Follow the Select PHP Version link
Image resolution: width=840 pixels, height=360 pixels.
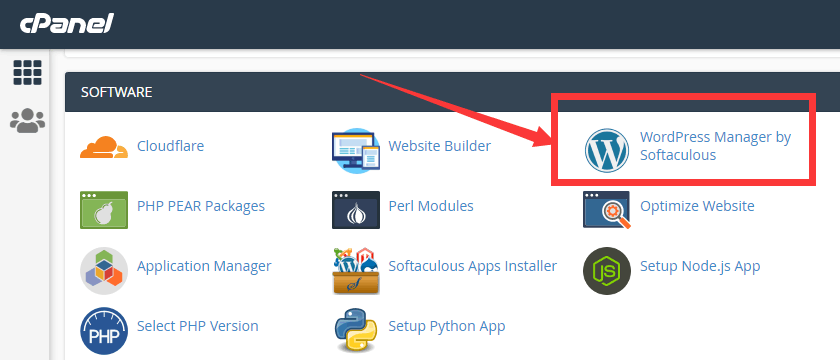198,326
